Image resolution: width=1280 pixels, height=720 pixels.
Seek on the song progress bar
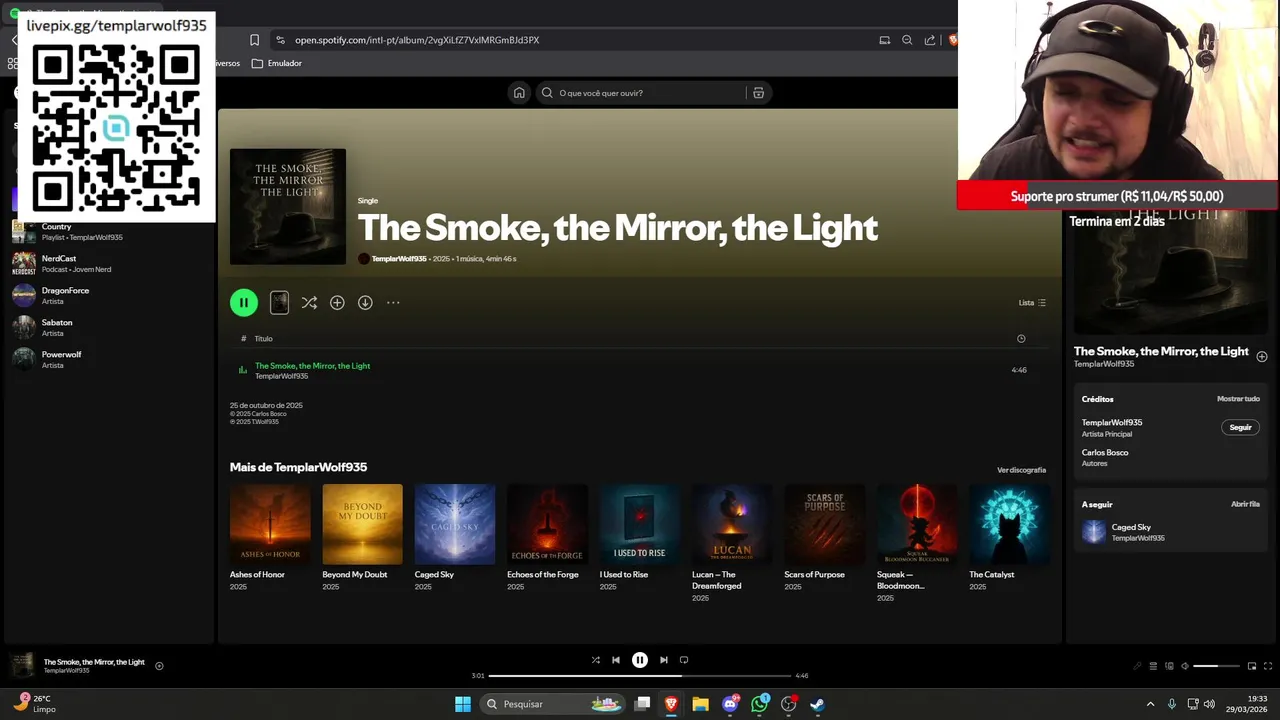pos(640,676)
